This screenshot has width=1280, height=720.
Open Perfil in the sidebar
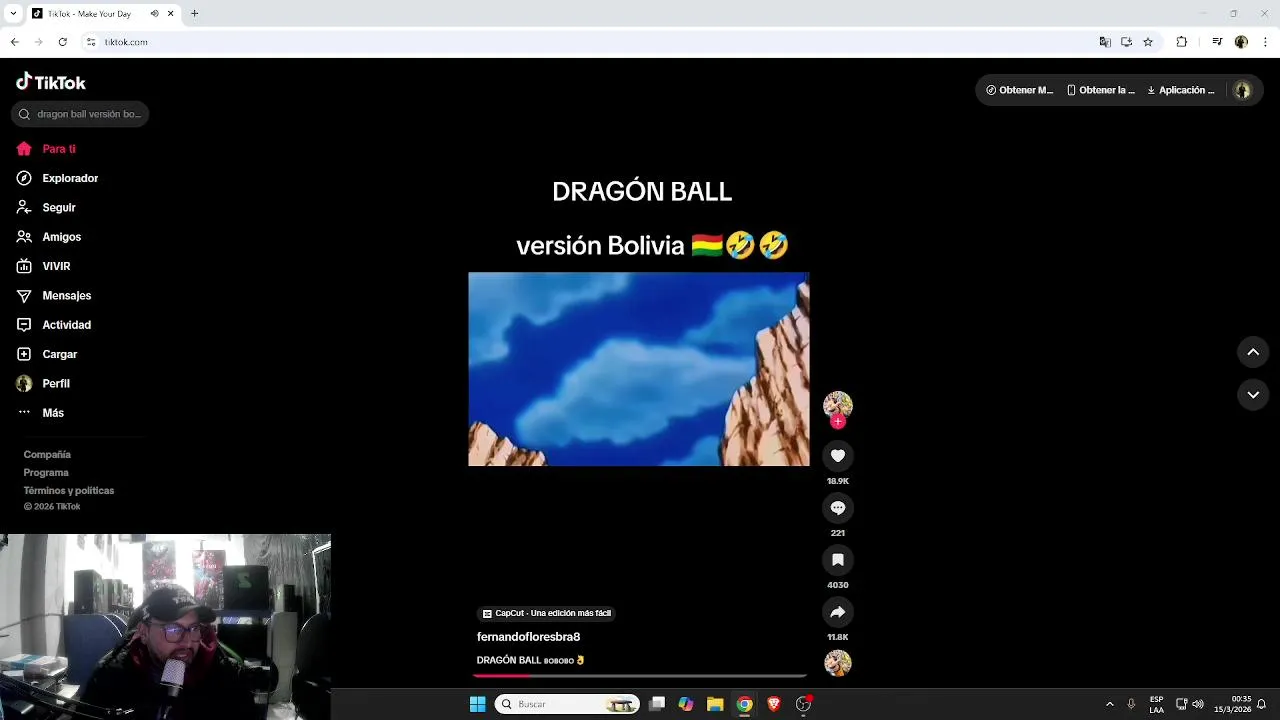pyautogui.click(x=43, y=384)
